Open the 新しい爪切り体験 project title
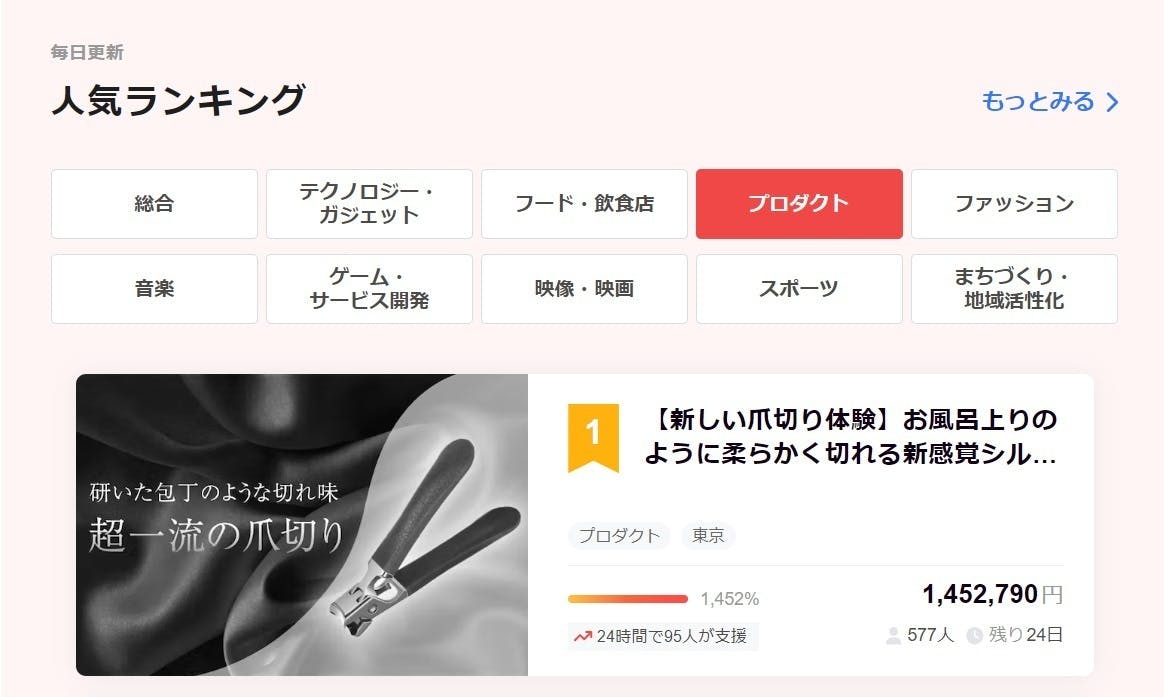Screen dimensions: 1164x697 point(851,436)
